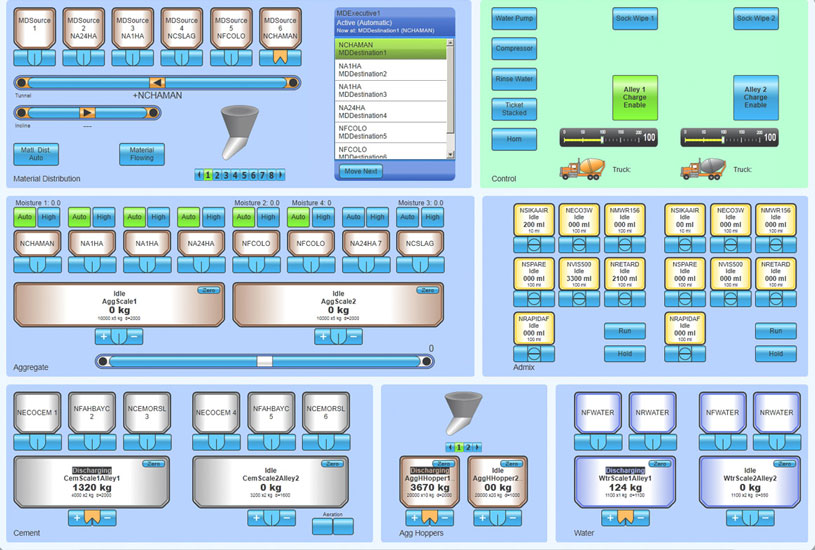Select chute position 5 in Material Distribution

click(244, 175)
